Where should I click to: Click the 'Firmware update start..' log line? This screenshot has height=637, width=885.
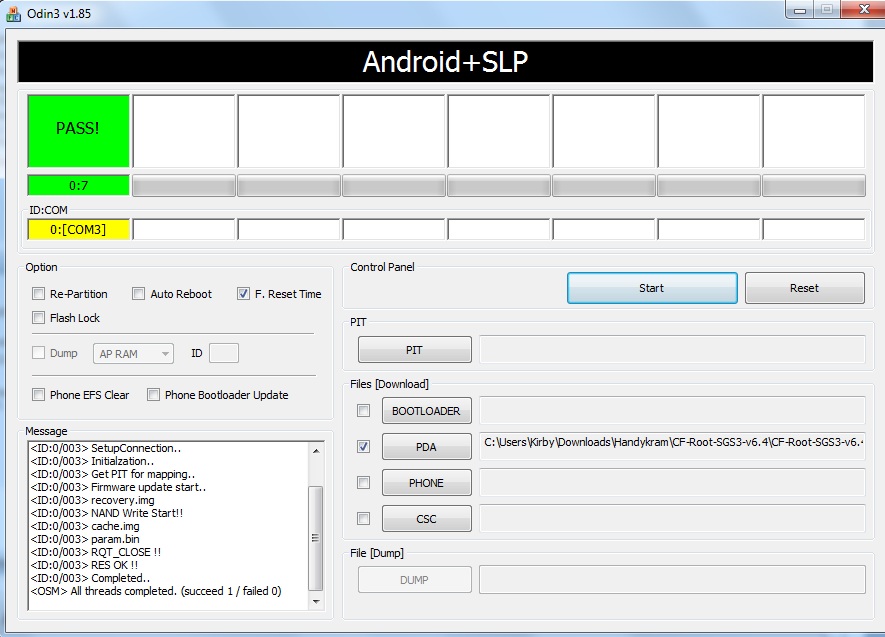coord(119,487)
